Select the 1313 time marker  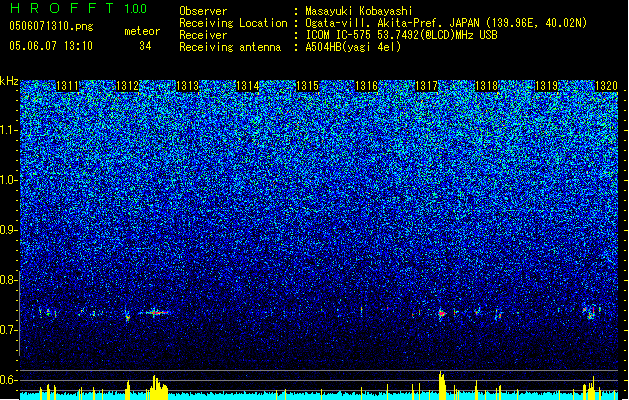187,86
